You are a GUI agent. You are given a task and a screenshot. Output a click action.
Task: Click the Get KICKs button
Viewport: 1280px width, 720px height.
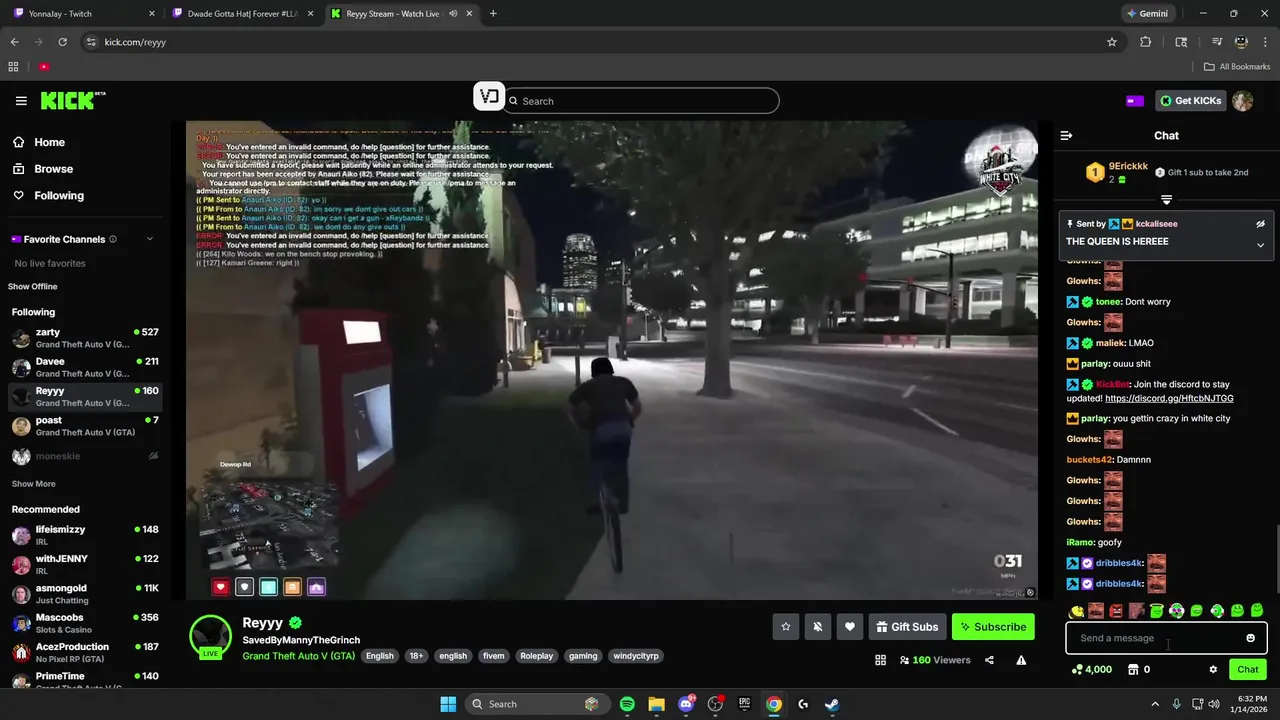[1189, 101]
